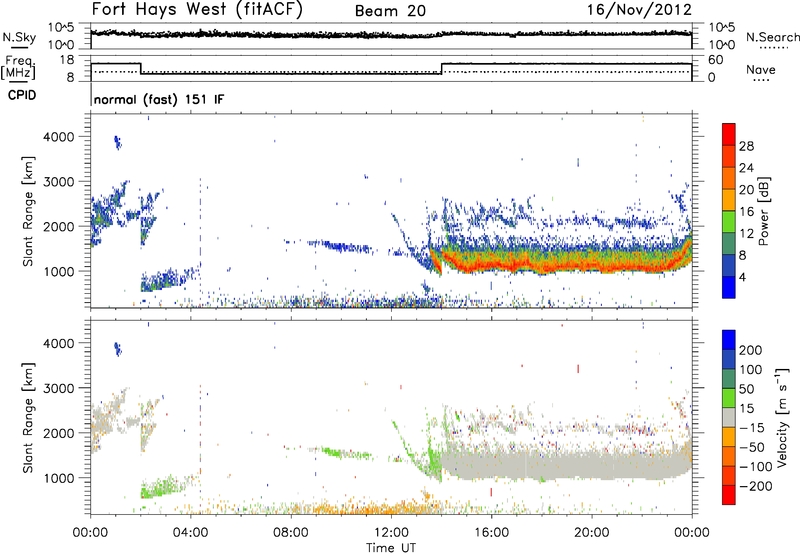Click the "4" value on power color bar
Viewport: 800px width, 554px height.
742,278
